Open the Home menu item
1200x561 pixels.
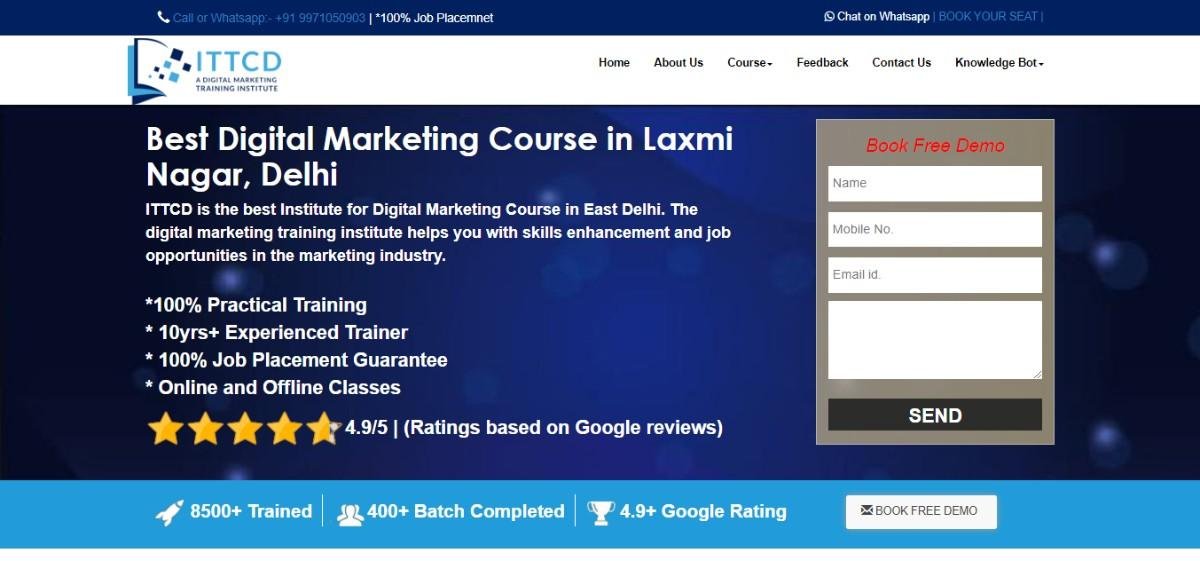pyautogui.click(x=614, y=63)
